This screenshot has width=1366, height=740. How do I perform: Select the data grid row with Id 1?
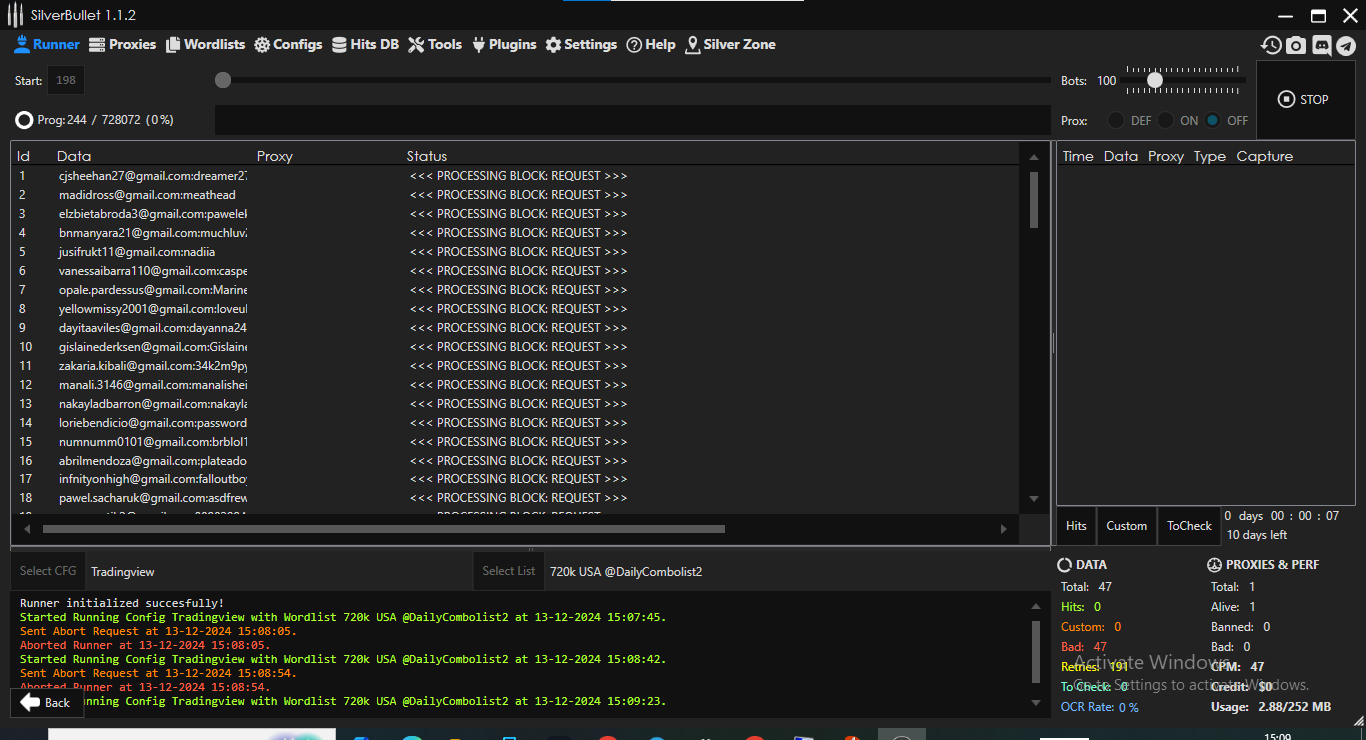(x=517, y=176)
